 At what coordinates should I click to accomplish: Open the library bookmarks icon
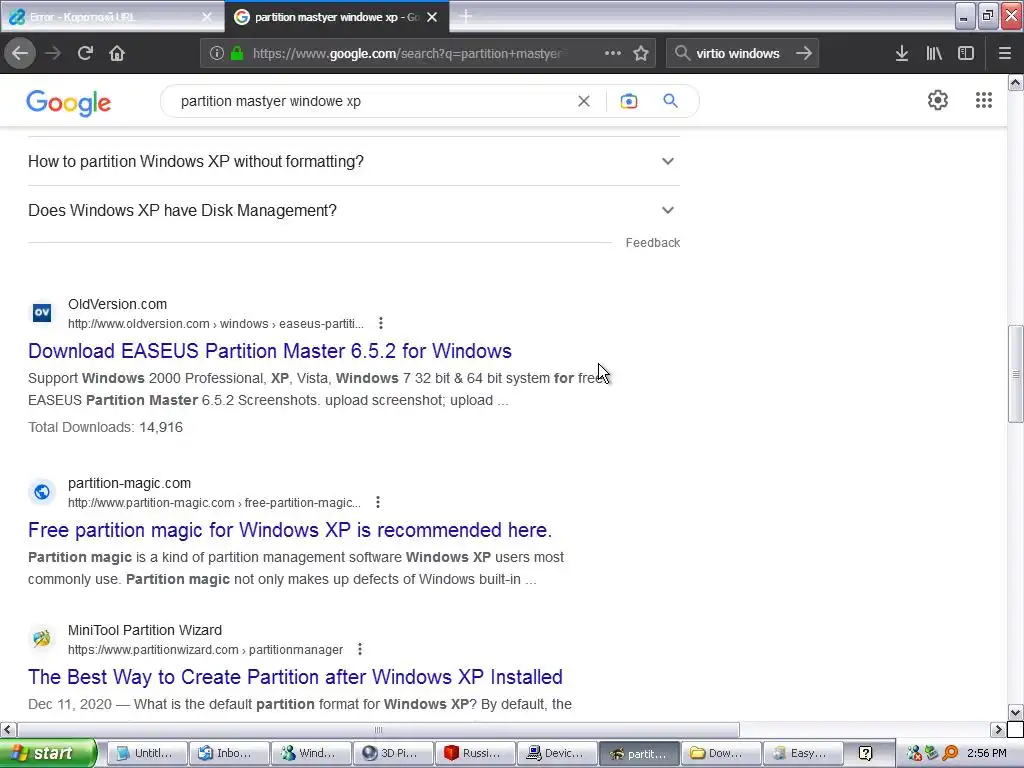point(934,53)
